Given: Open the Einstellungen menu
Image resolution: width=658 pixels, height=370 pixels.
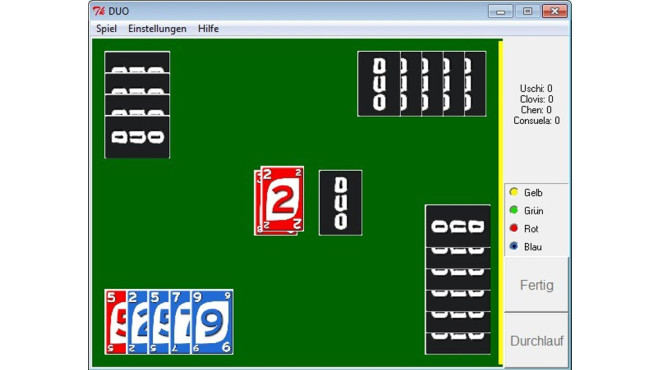Looking at the screenshot, I should coord(157,29).
